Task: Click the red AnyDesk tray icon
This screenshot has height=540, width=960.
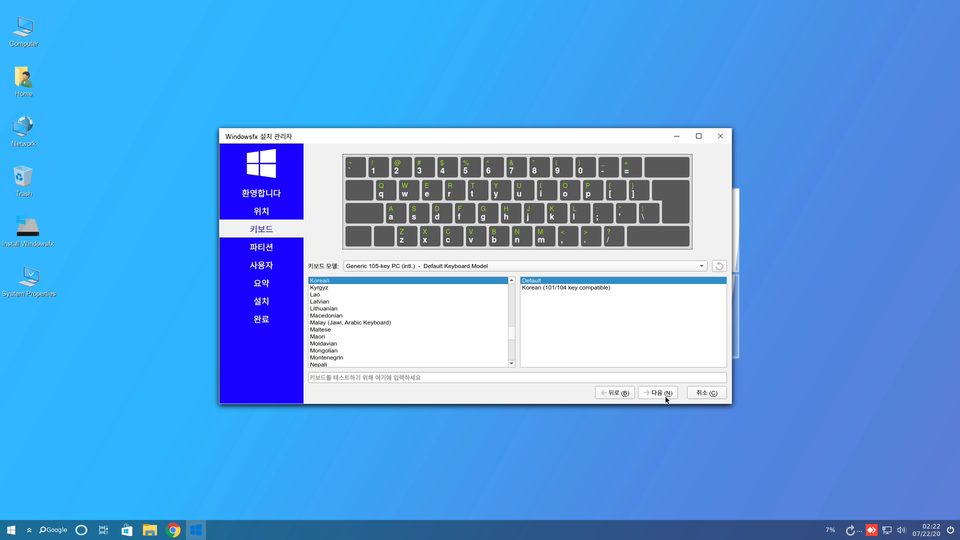Action: point(871,530)
